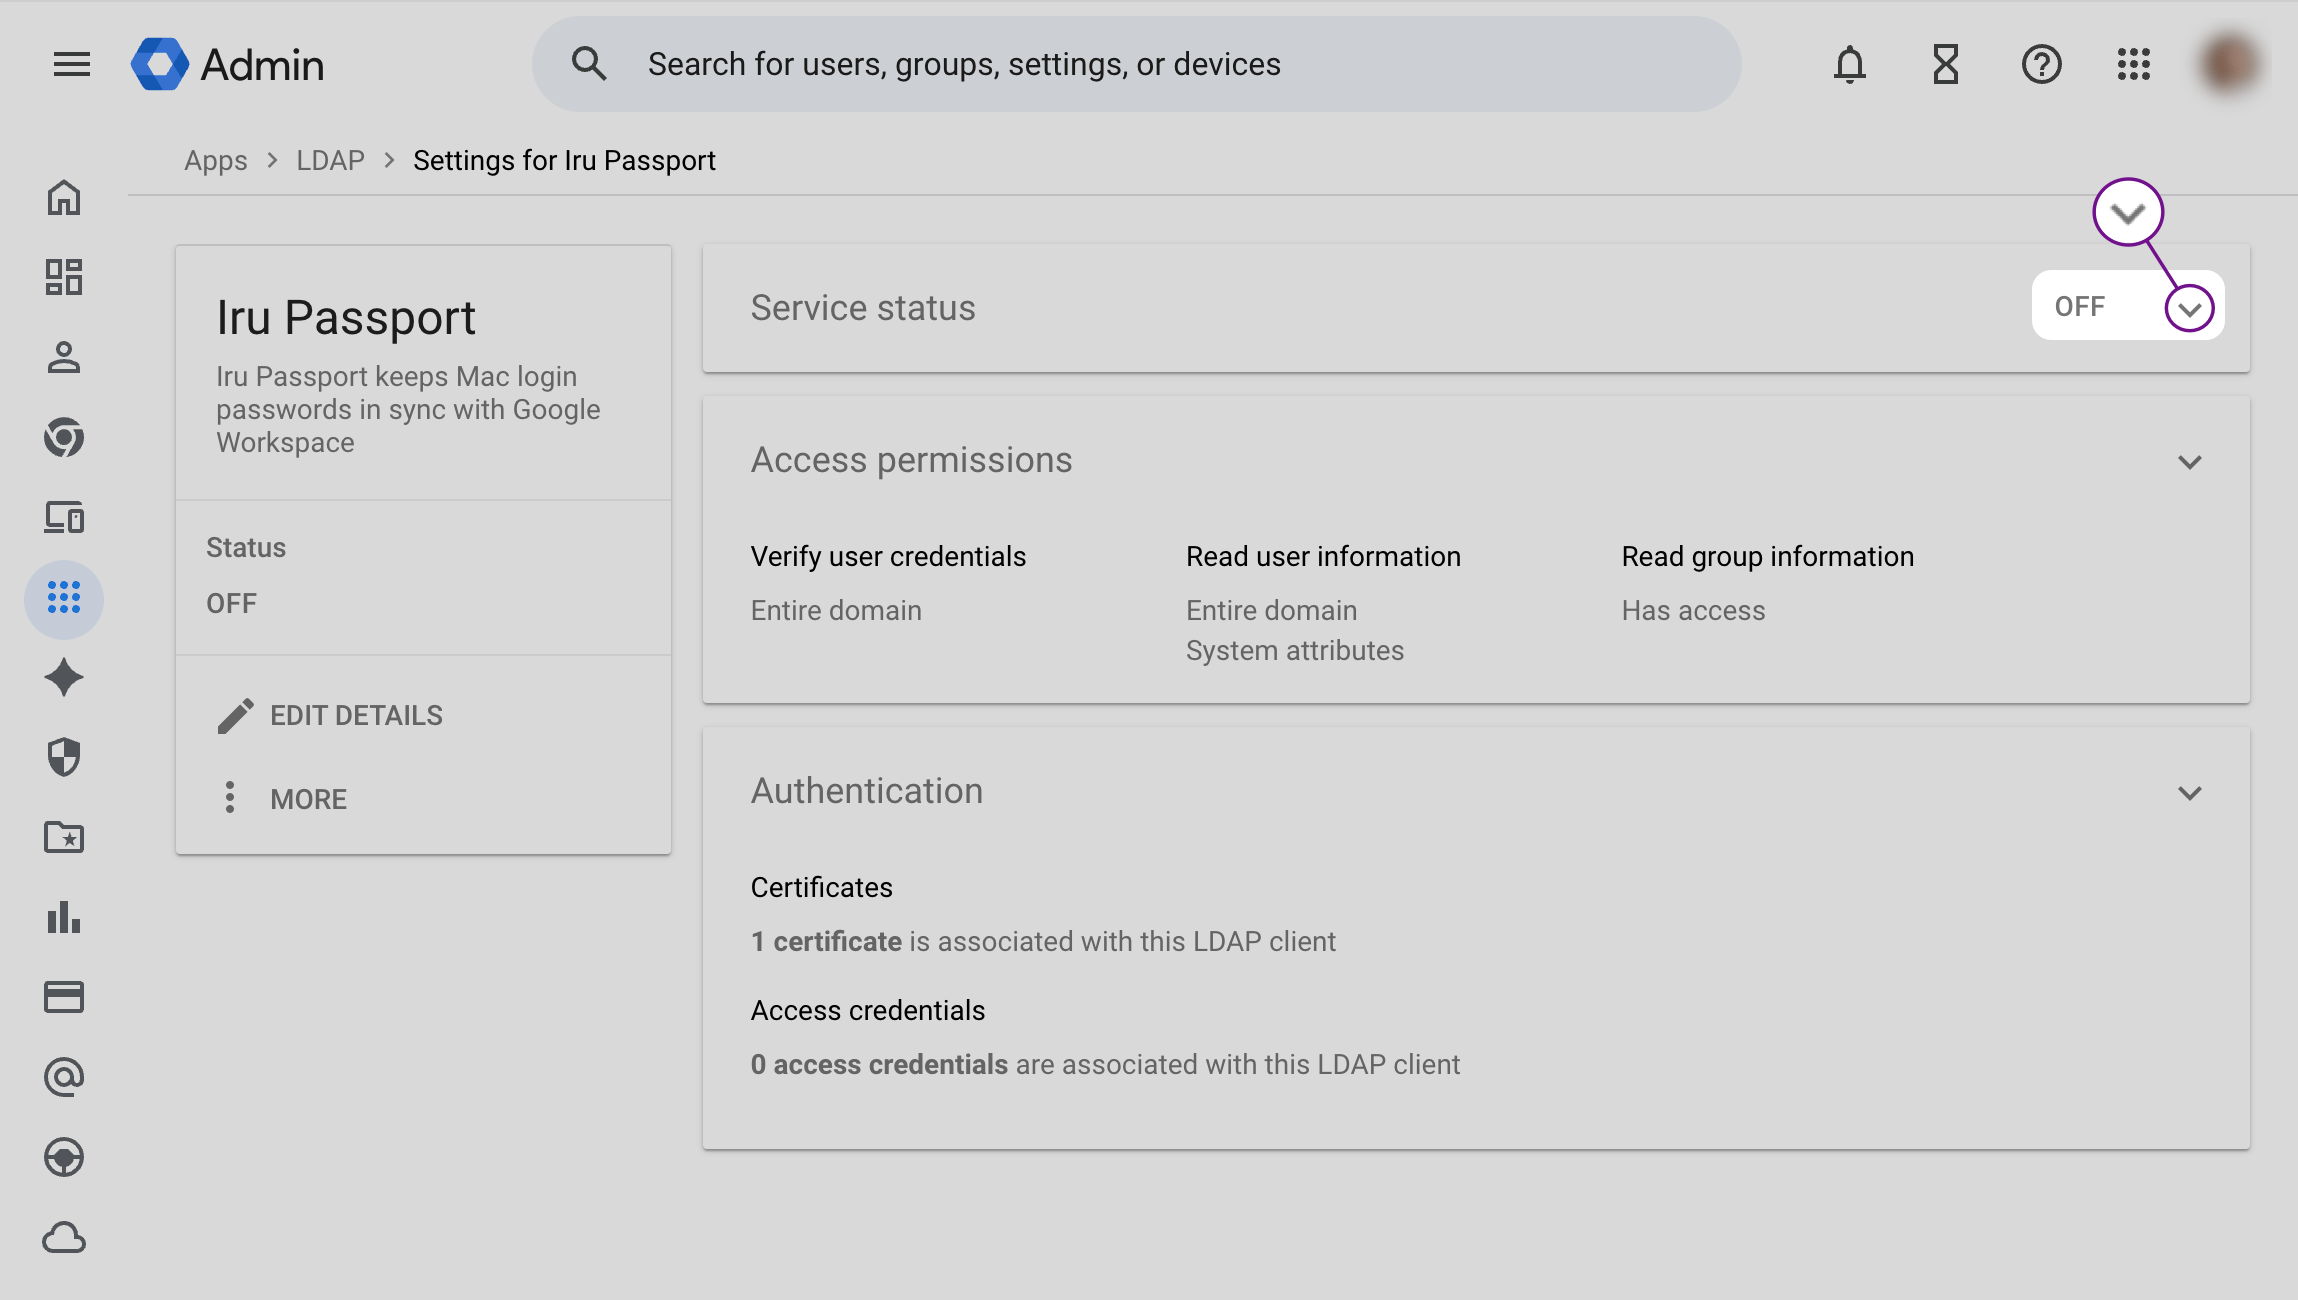Click the Certificates label

tap(821, 887)
